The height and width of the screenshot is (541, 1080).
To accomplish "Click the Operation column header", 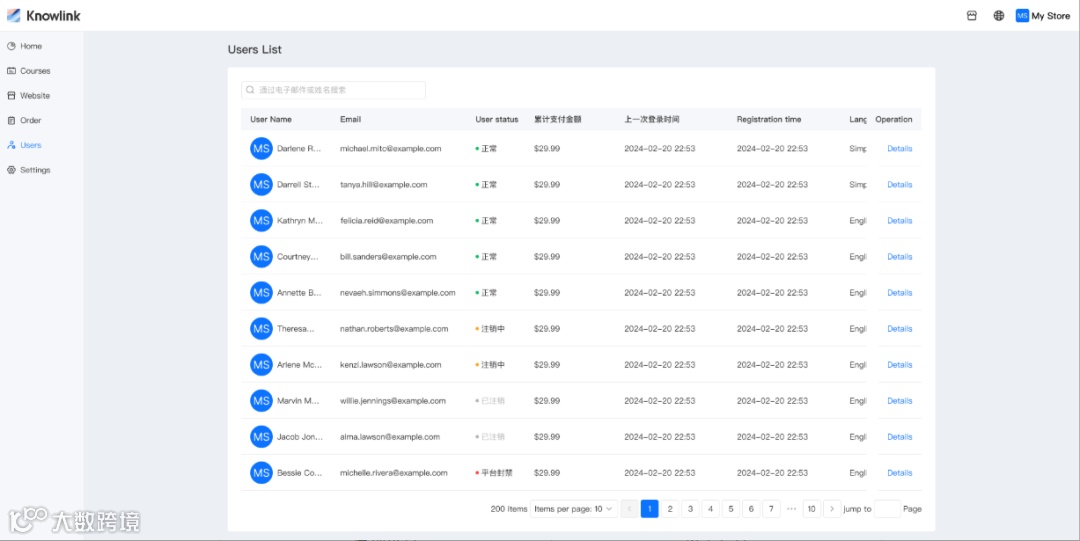I will (893, 119).
